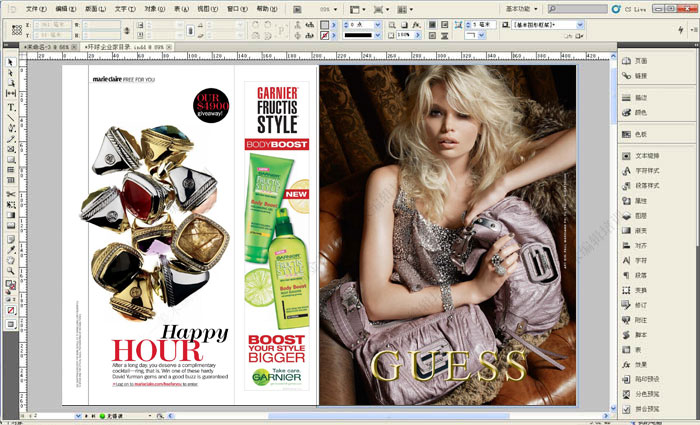Click Apply None swatch in tools panel

click(11, 310)
